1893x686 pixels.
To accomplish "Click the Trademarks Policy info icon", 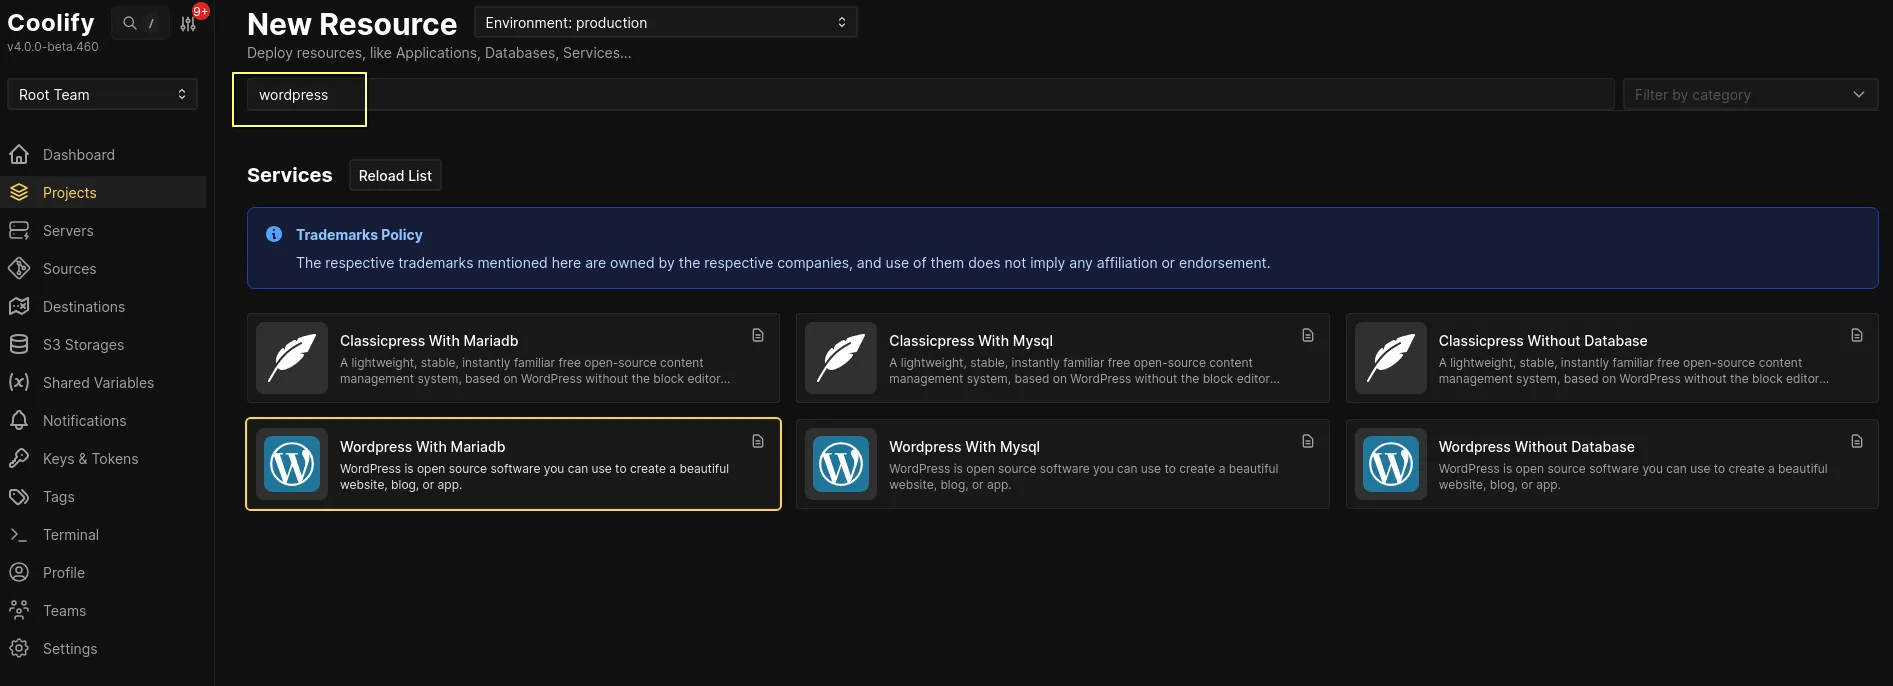I will point(274,234).
